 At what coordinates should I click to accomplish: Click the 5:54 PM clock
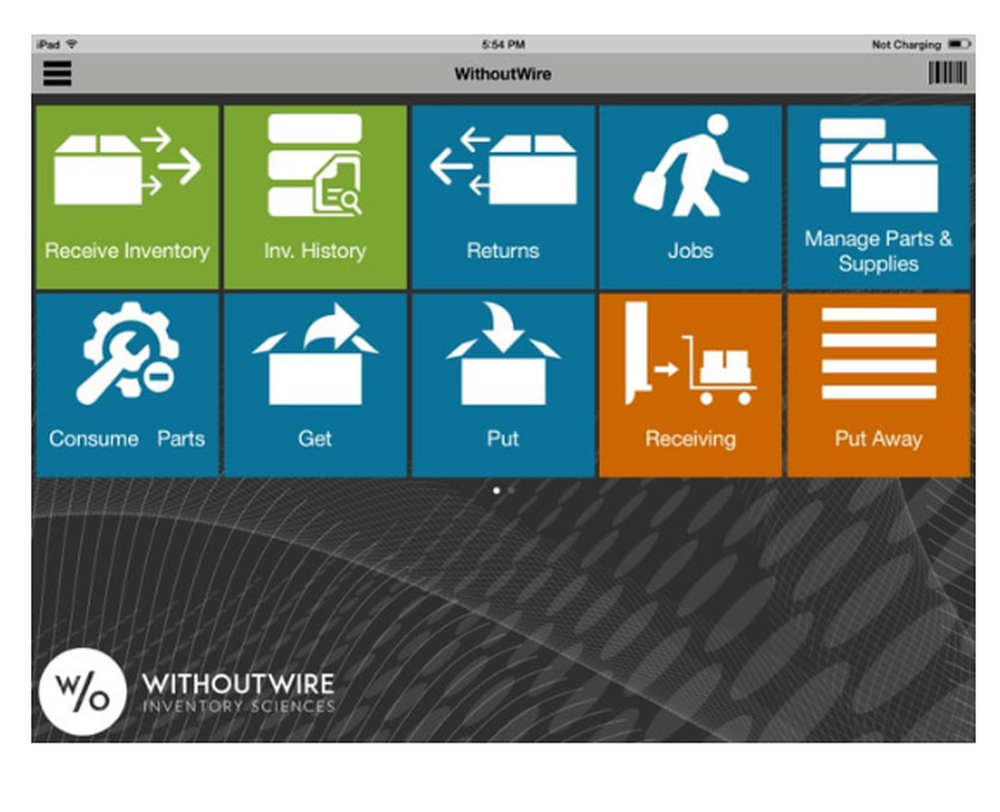coord(503,44)
